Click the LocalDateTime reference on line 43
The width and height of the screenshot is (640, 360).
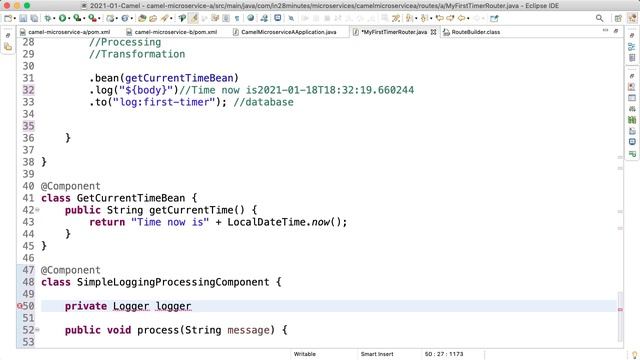pos(266,222)
